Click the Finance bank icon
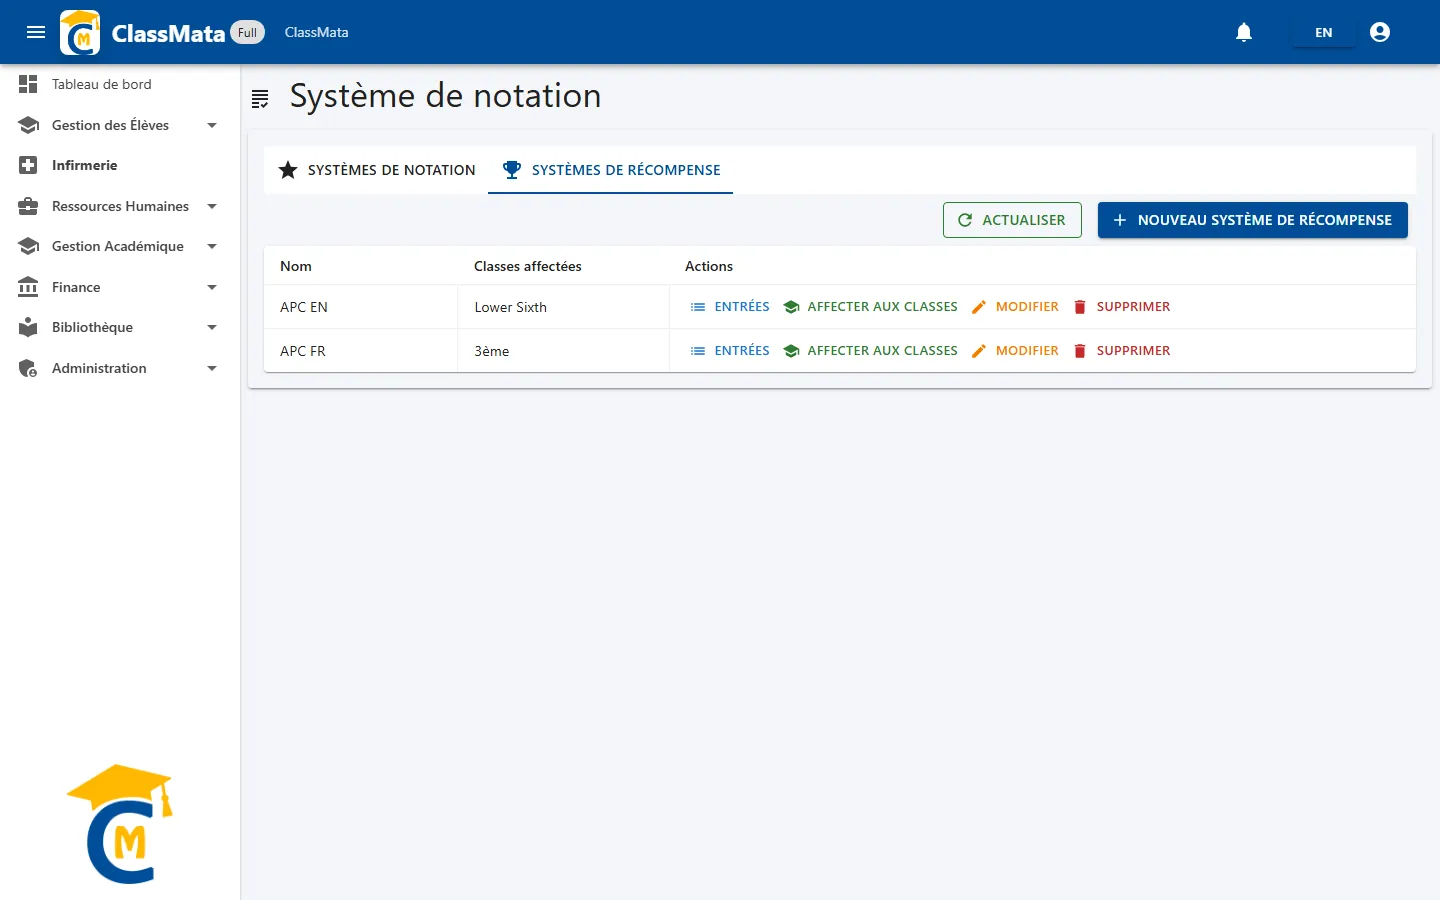Viewport: 1440px width, 900px height. (28, 287)
